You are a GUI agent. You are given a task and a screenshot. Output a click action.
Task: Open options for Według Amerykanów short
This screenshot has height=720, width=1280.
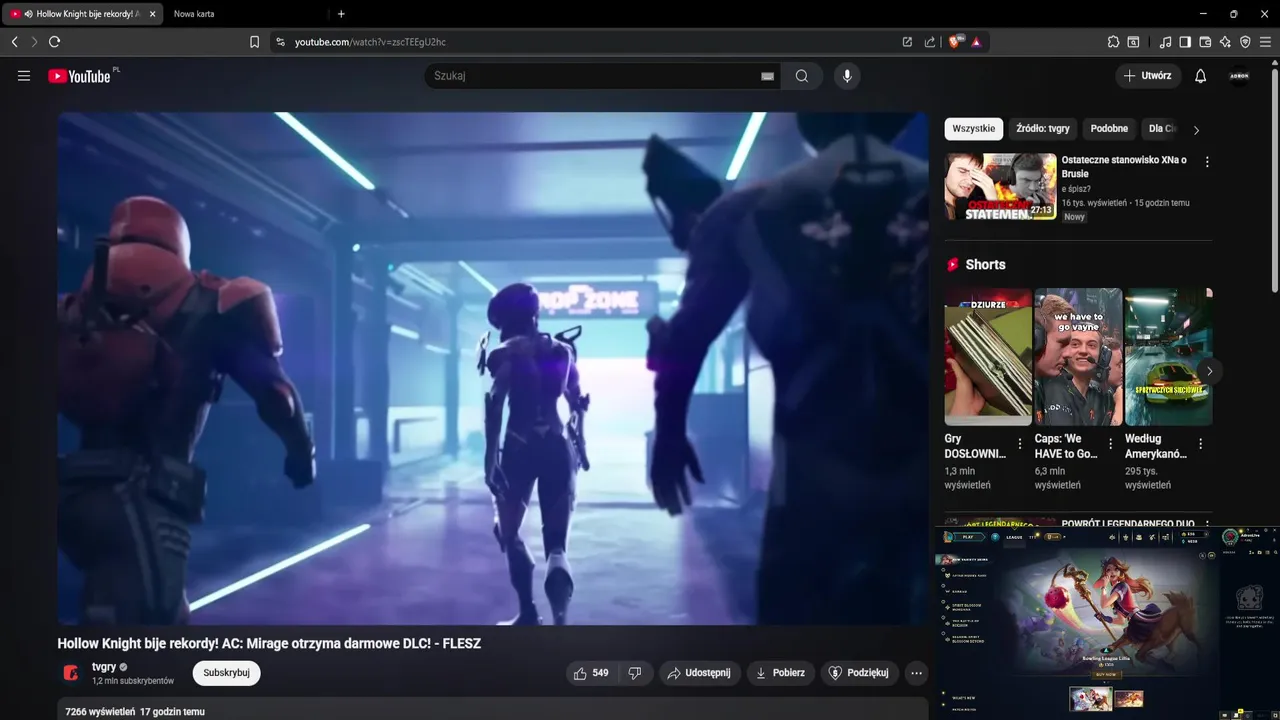click(x=1201, y=444)
